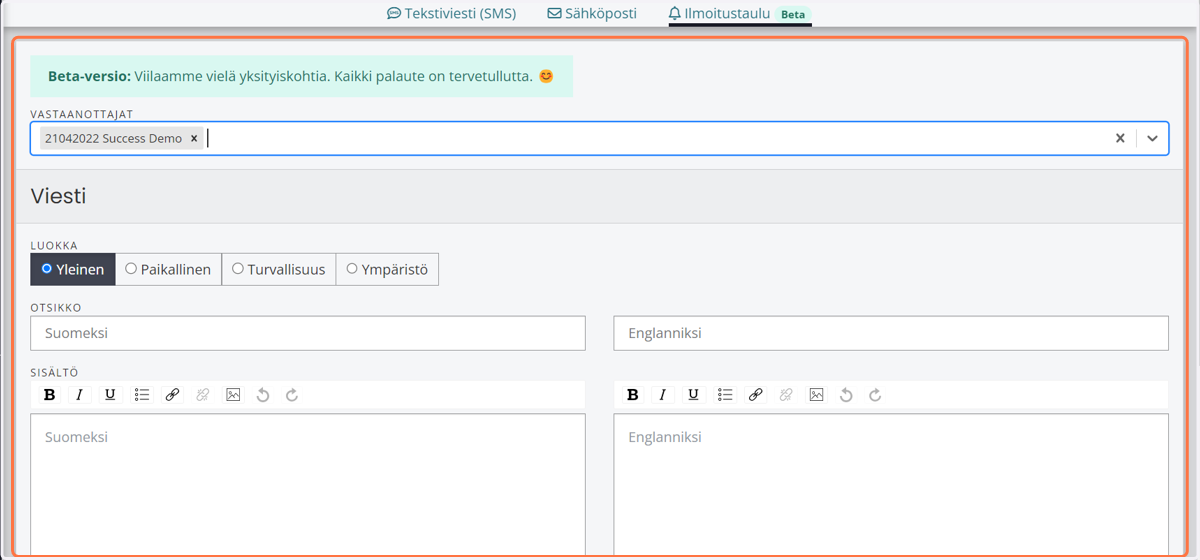This screenshot has width=1200, height=560.
Task: Select the Yleinen category
Action: tap(73, 269)
